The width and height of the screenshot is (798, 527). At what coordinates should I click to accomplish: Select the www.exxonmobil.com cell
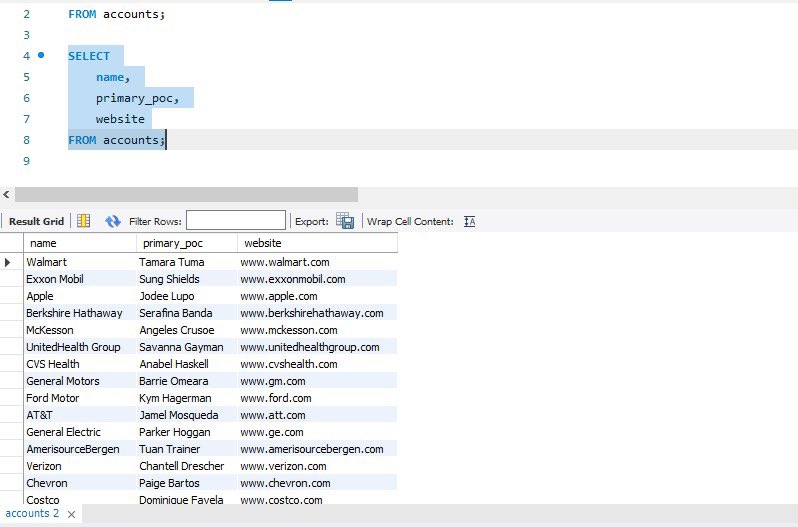(317, 279)
